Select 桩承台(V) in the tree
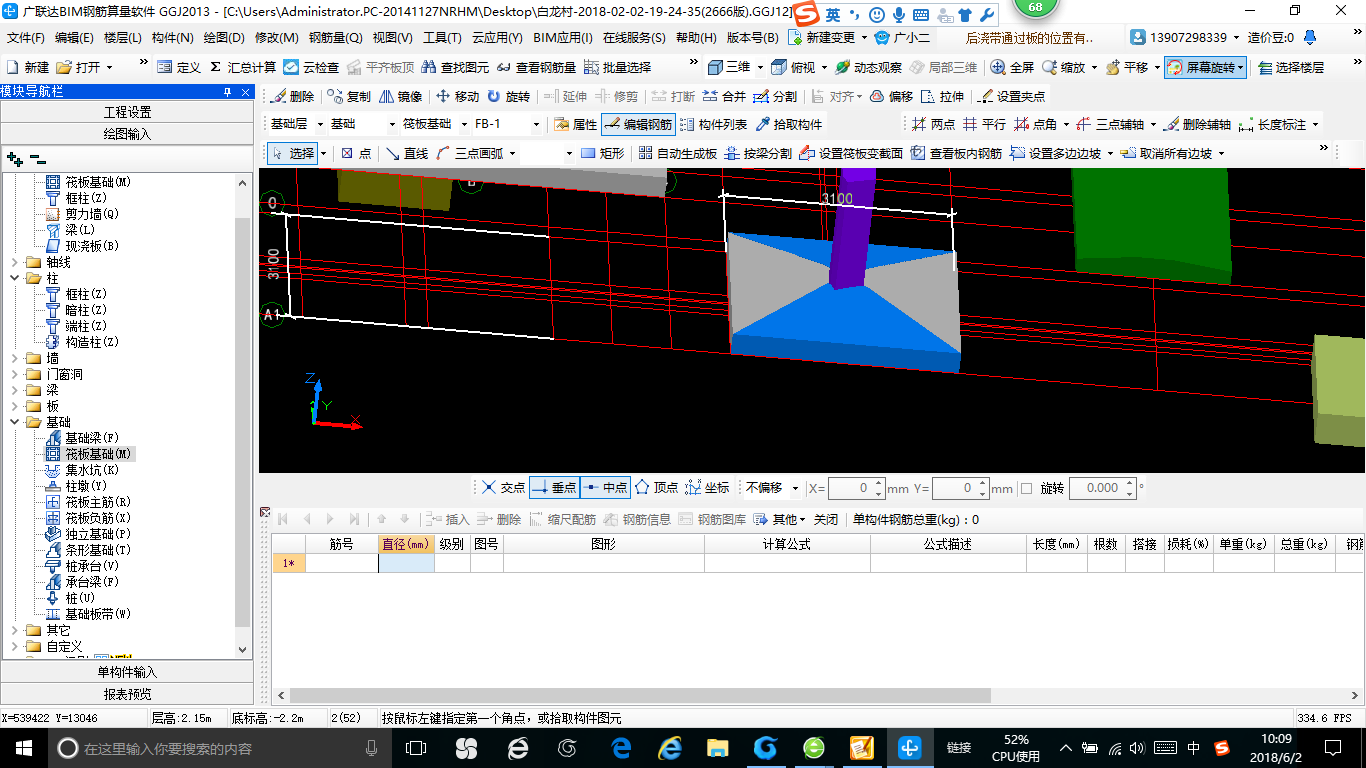 (x=92, y=566)
